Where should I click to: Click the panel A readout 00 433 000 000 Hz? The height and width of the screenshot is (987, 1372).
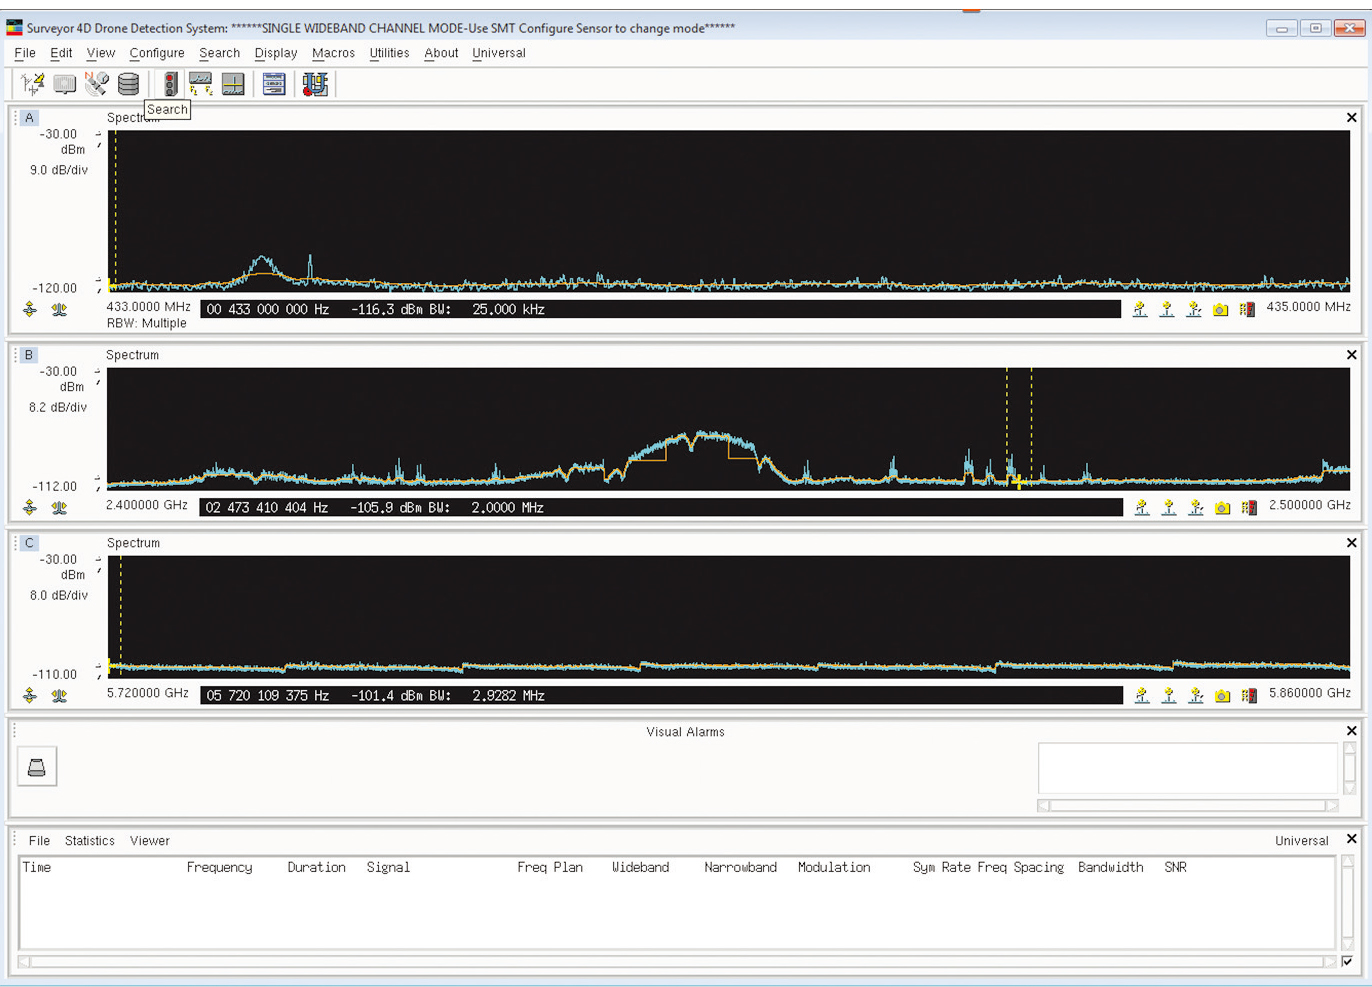pyautogui.click(x=267, y=310)
